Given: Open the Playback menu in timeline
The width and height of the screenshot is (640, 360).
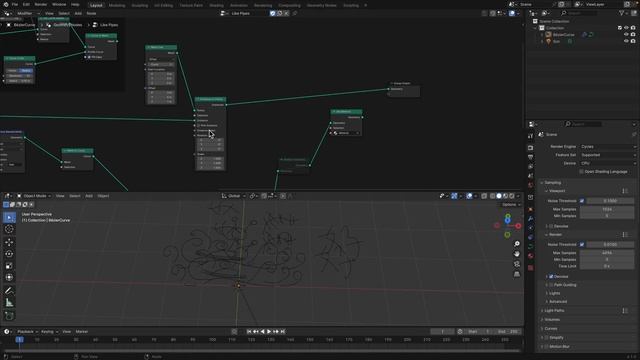Looking at the screenshot, I should [27, 332].
